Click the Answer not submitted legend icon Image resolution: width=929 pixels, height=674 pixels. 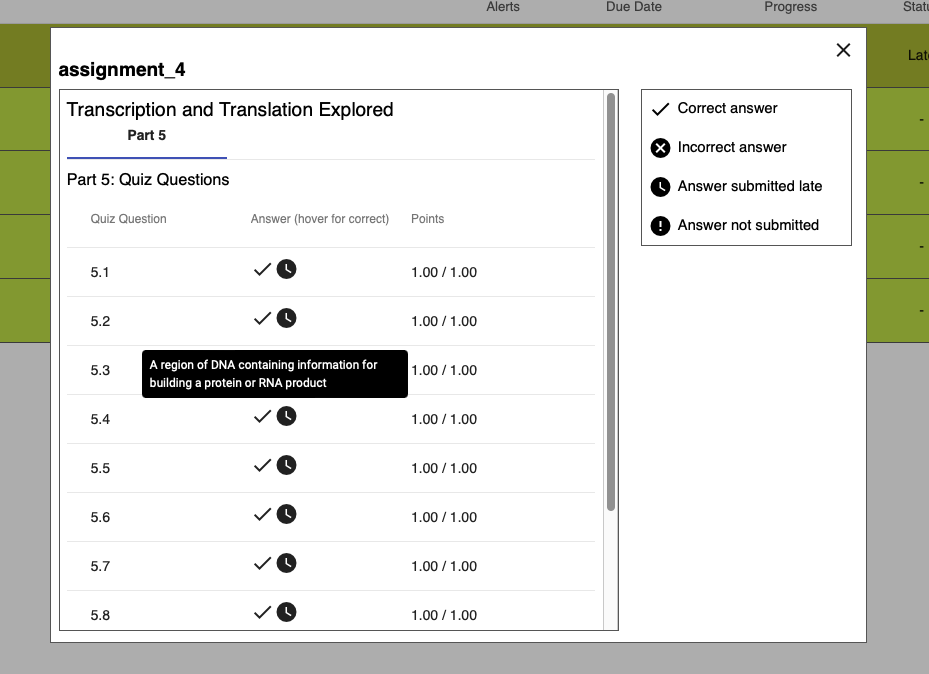[660, 226]
